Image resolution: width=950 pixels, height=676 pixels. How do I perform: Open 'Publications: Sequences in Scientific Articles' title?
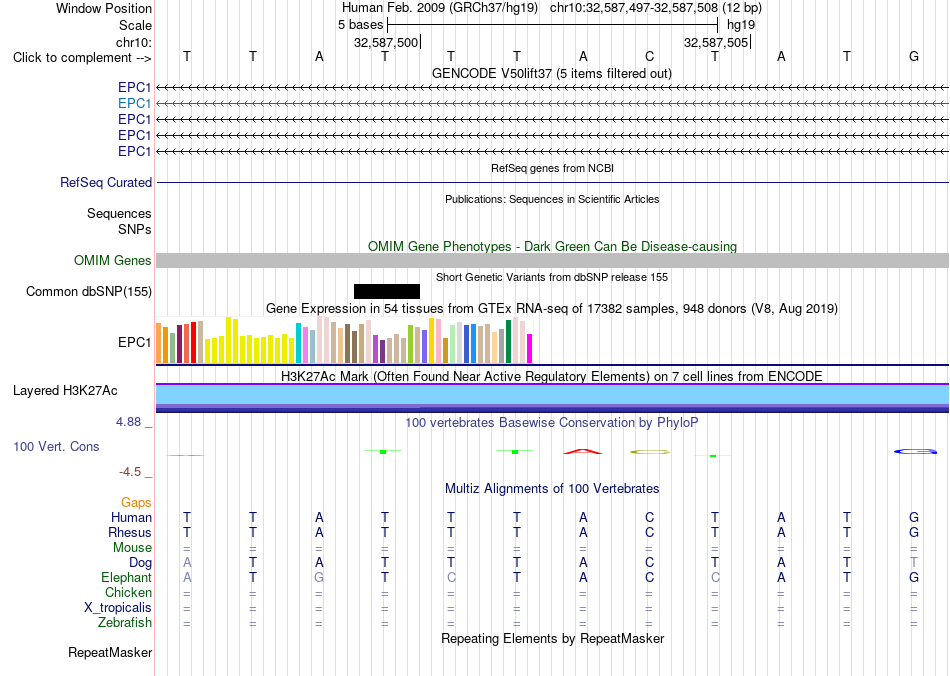[552, 199]
